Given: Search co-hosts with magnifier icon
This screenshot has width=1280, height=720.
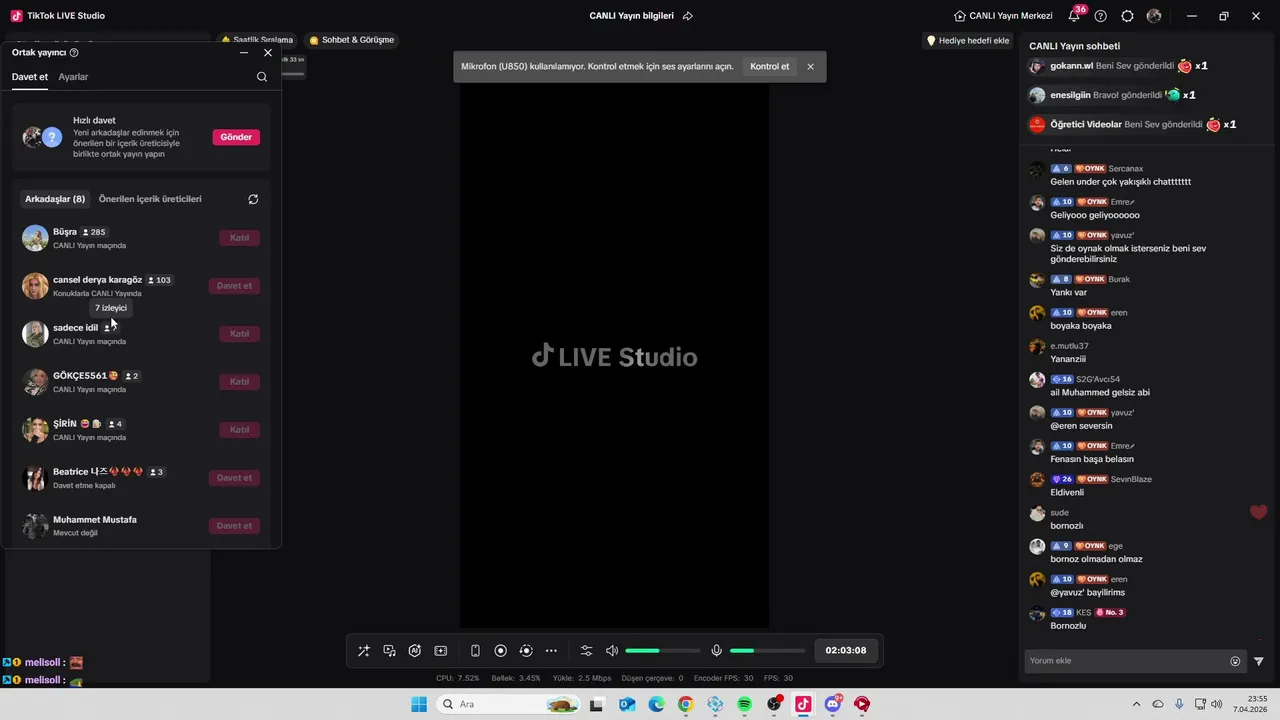Looking at the screenshot, I should [262, 77].
